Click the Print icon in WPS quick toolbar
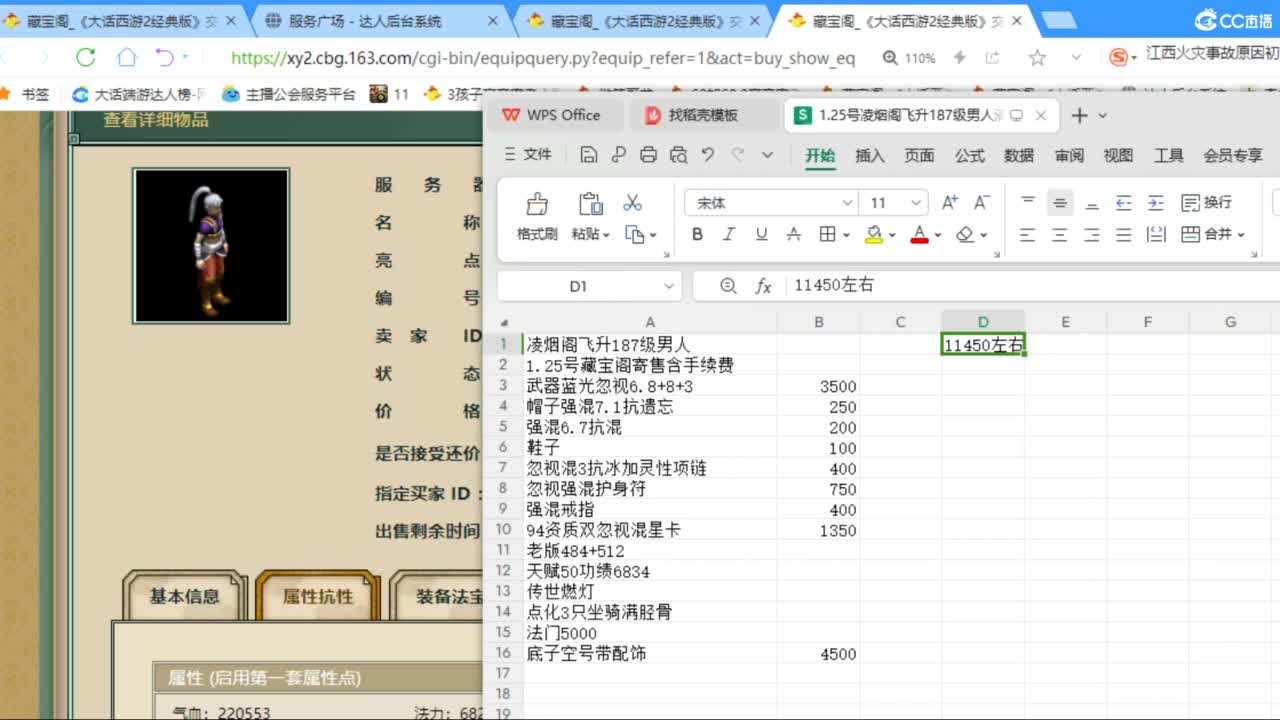The width and height of the screenshot is (1280, 720). coord(648,155)
